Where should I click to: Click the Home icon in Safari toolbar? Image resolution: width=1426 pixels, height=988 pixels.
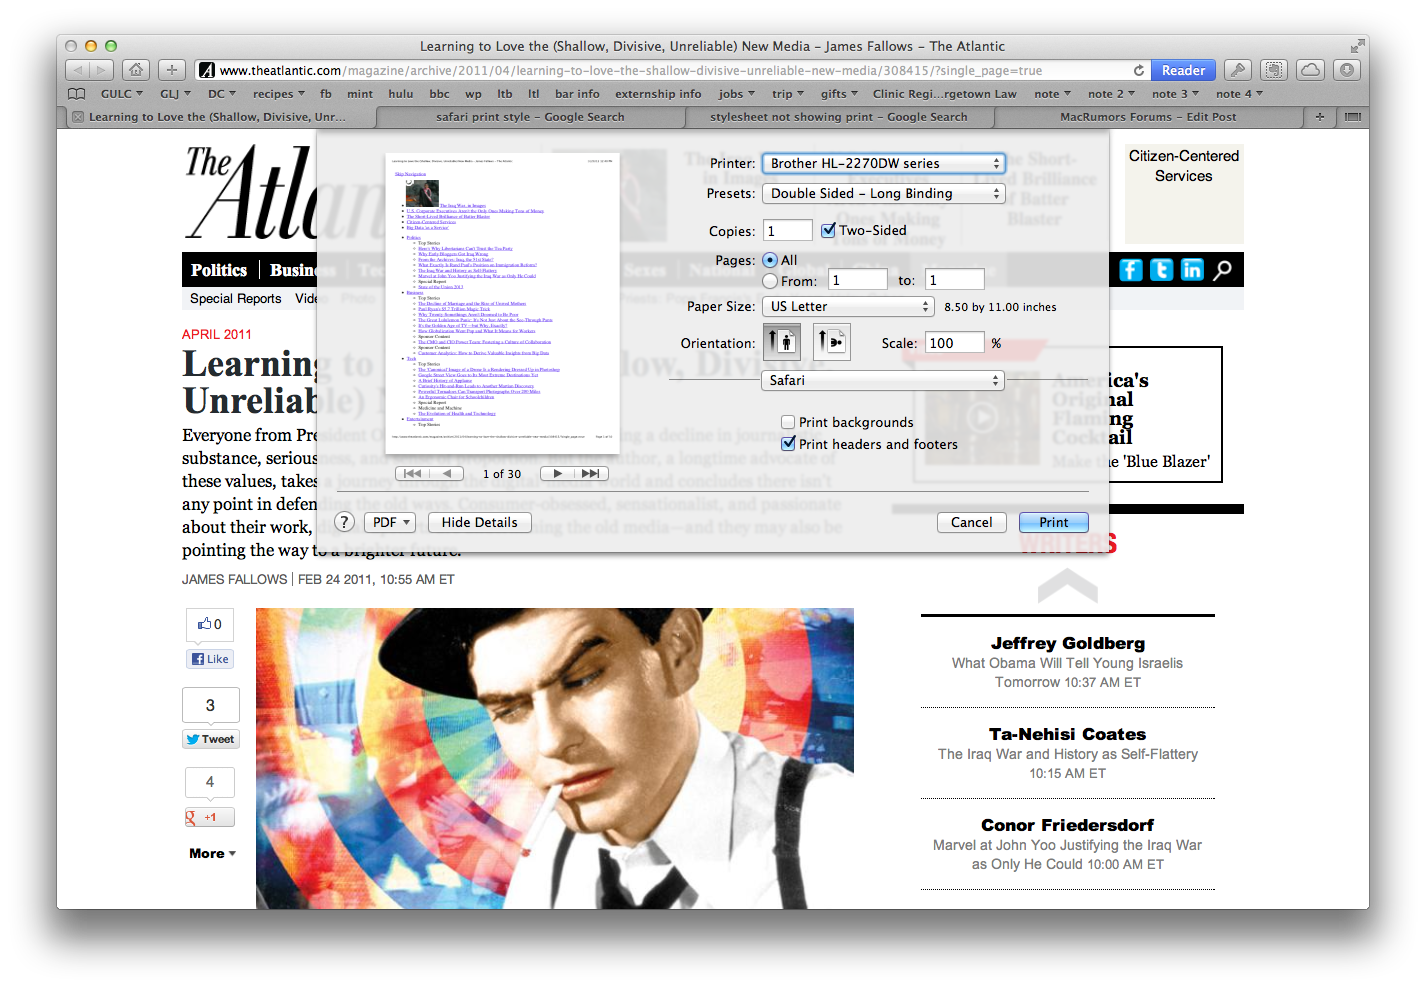pos(136,70)
